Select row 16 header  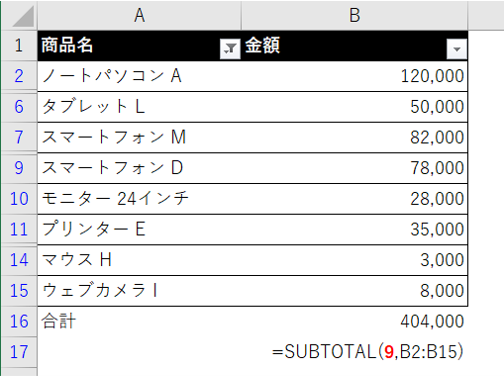point(19,321)
